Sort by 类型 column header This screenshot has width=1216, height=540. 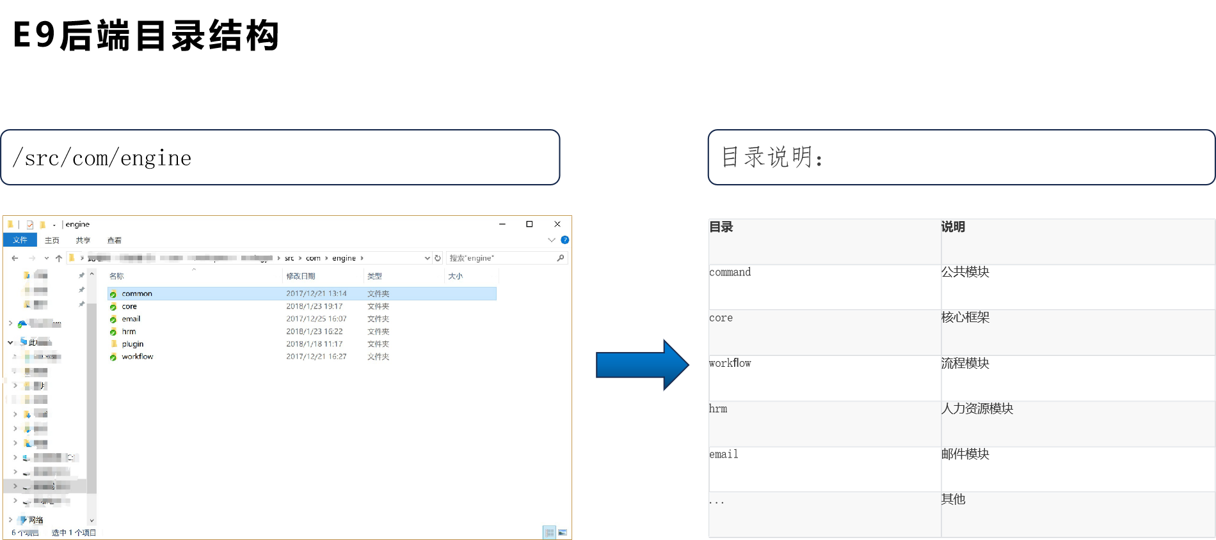(374, 276)
